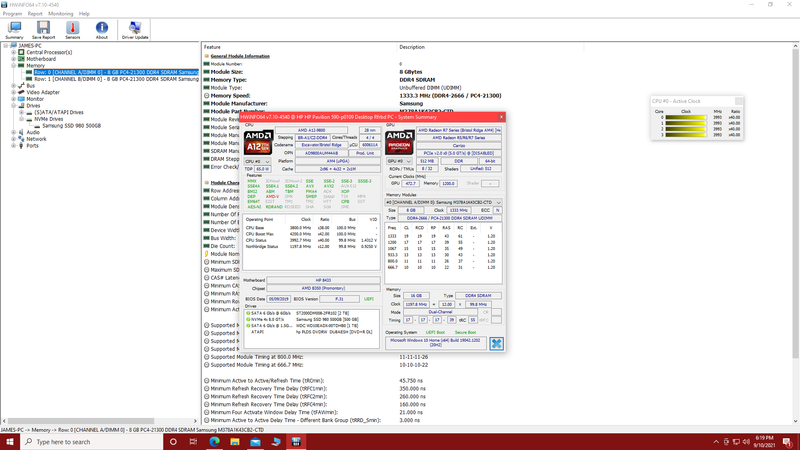Expand the Video Adapter node
This screenshot has height=450, width=800.
pos(14,92)
